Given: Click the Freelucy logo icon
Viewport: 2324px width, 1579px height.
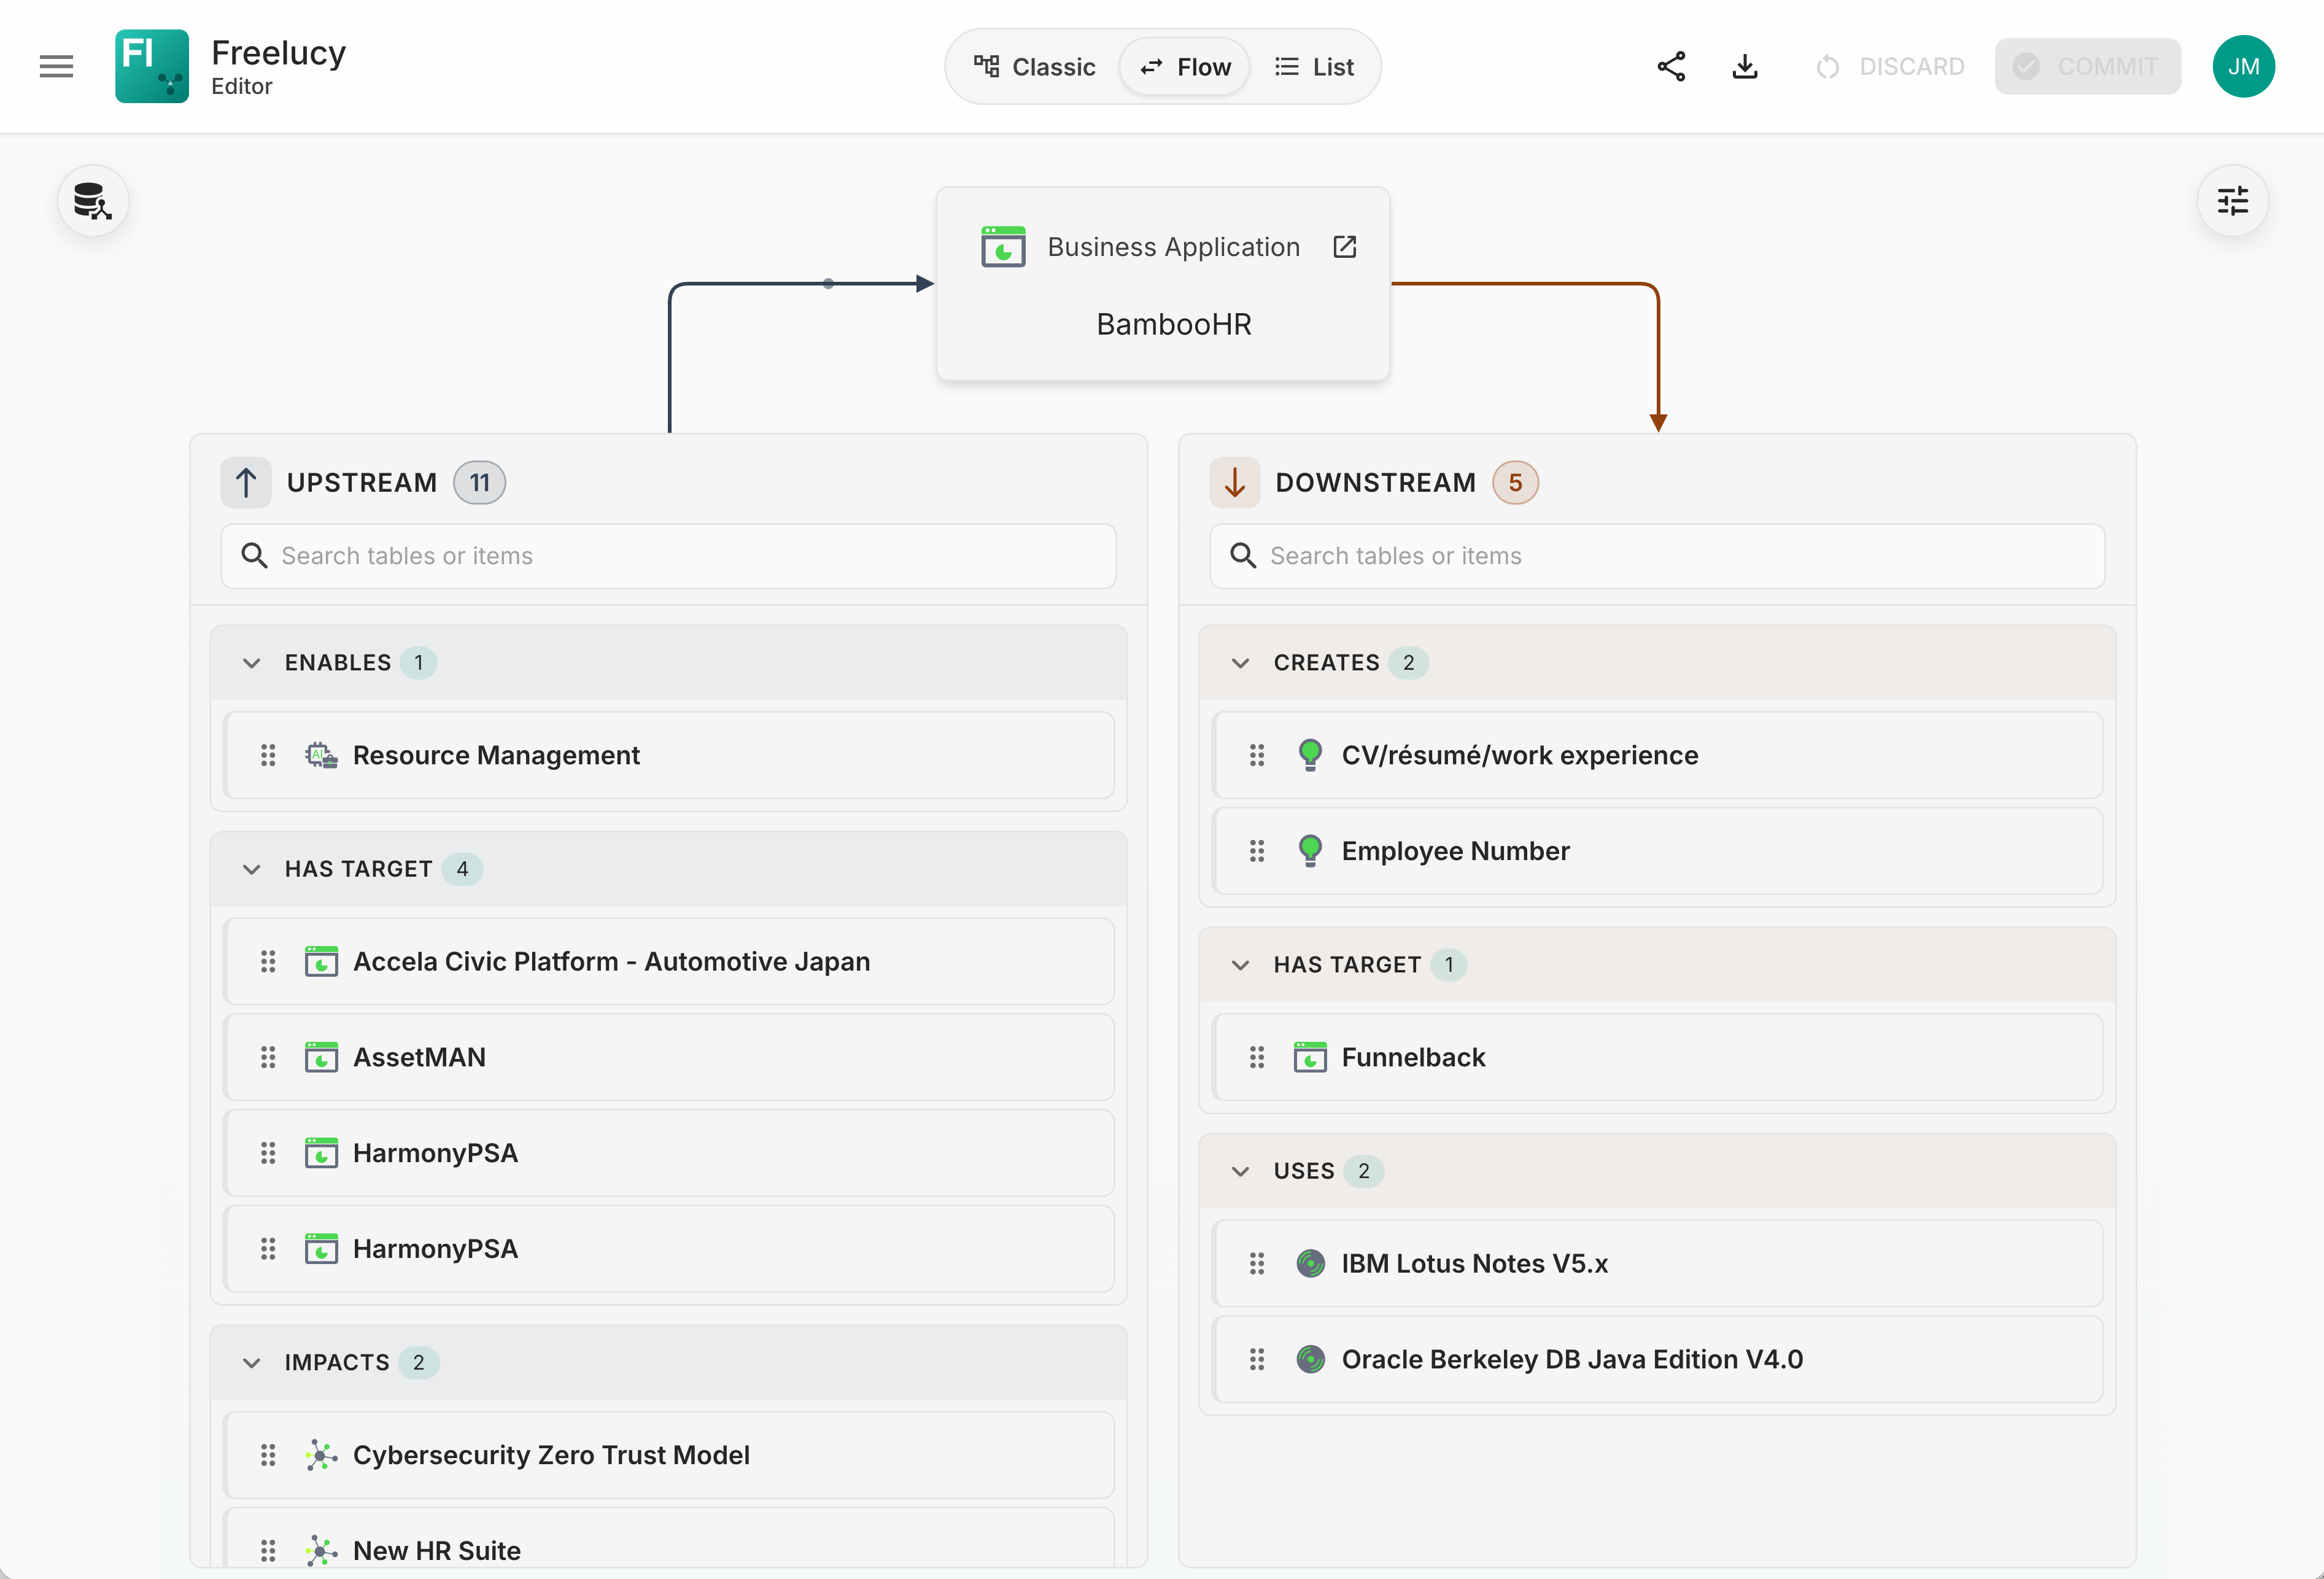Looking at the screenshot, I should pyautogui.click(x=152, y=66).
